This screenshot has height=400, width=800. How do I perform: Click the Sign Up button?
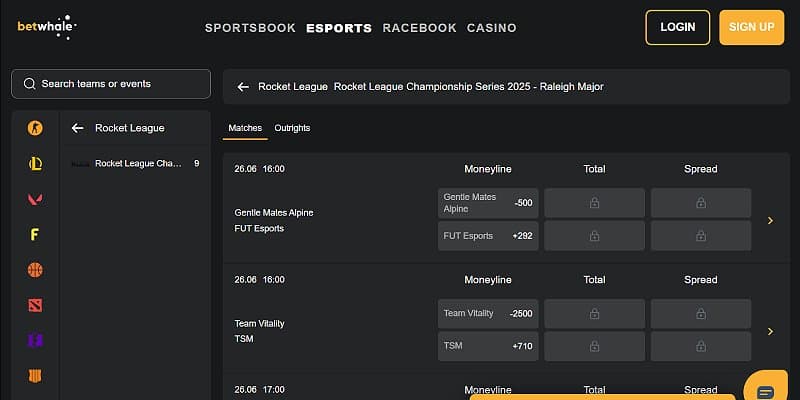click(751, 27)
